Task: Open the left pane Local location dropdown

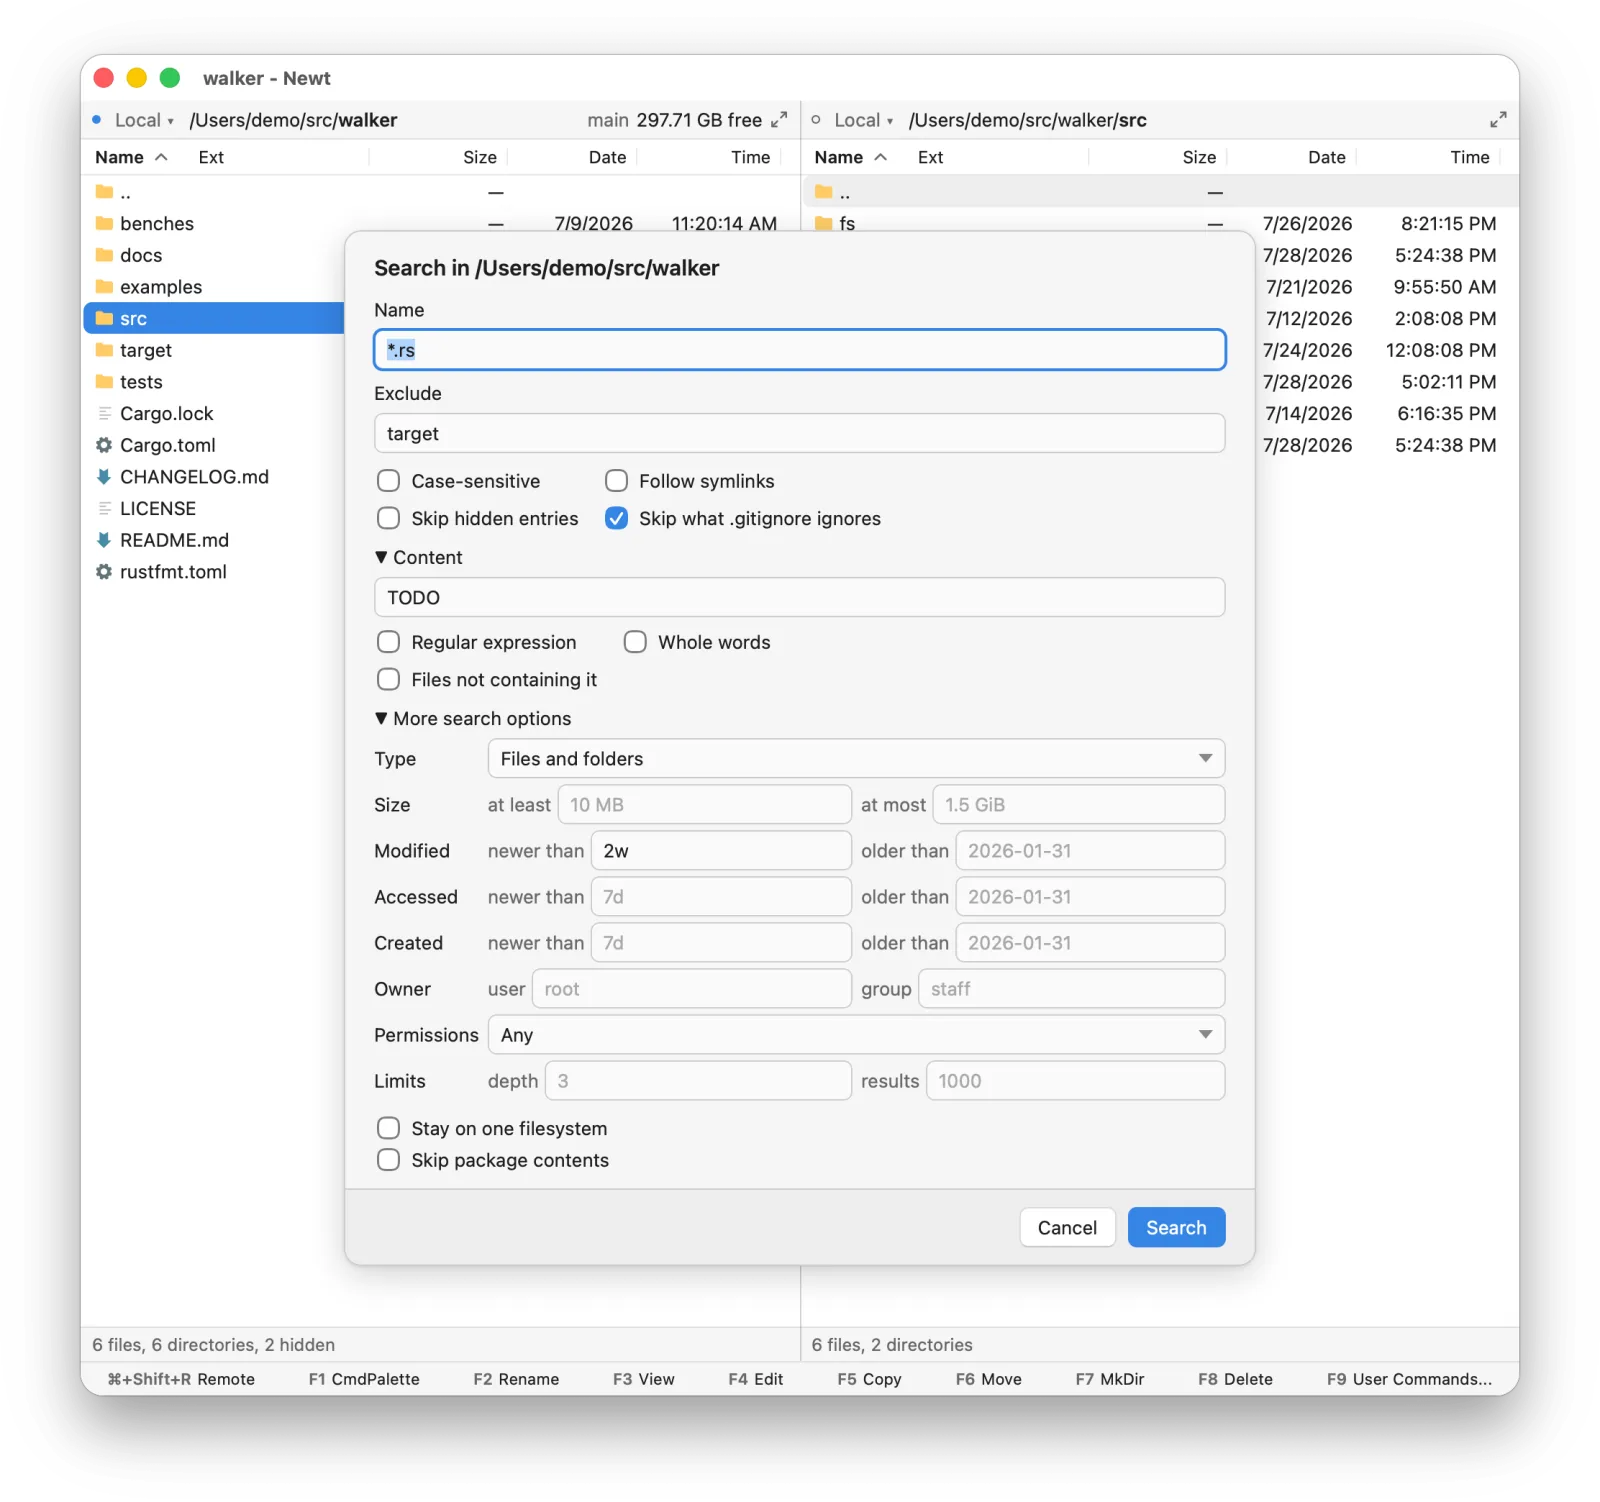Action: 144,120
